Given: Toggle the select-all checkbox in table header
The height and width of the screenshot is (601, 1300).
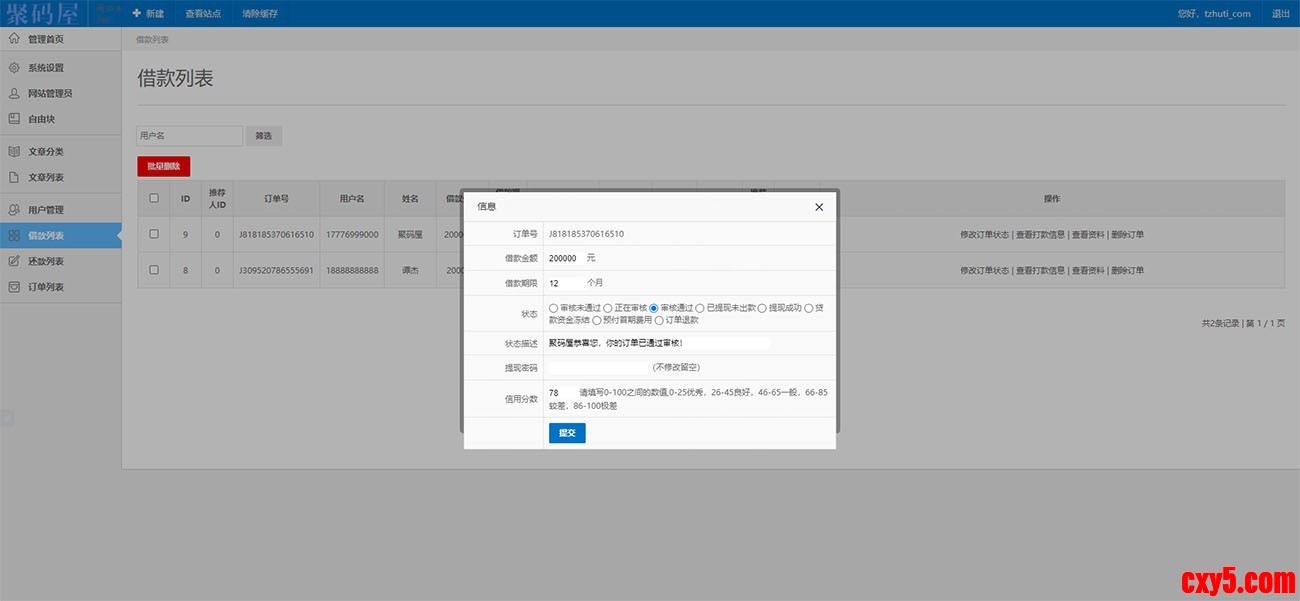Looking at the screenshot, I should point(154,198).
